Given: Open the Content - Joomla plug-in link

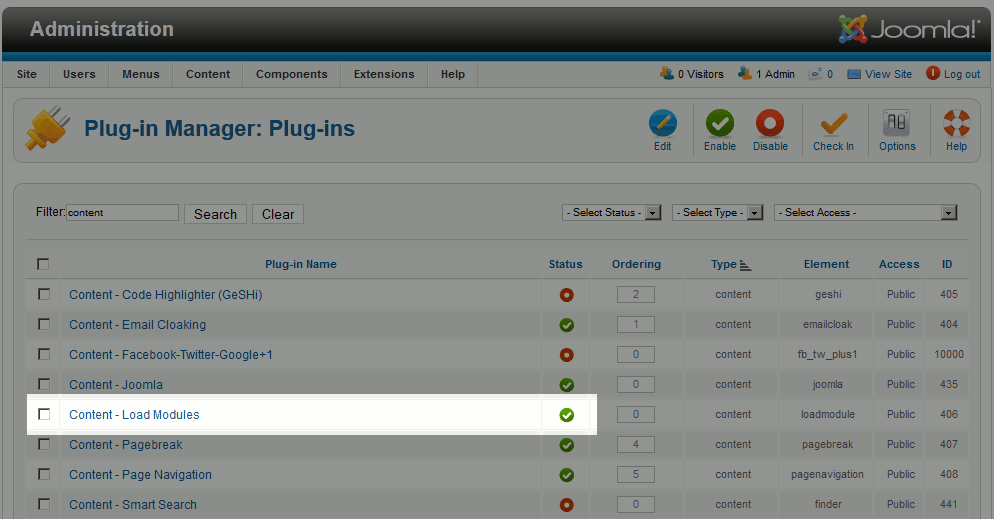Looking at the screenshot, I should 116,385.
